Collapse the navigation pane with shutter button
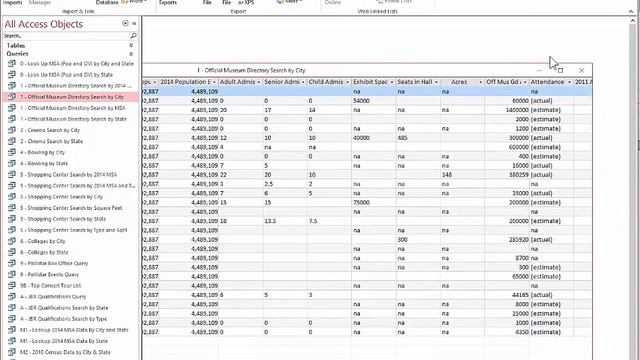The height and width of the screenshot is (360, 640). [x=134, y=24]
